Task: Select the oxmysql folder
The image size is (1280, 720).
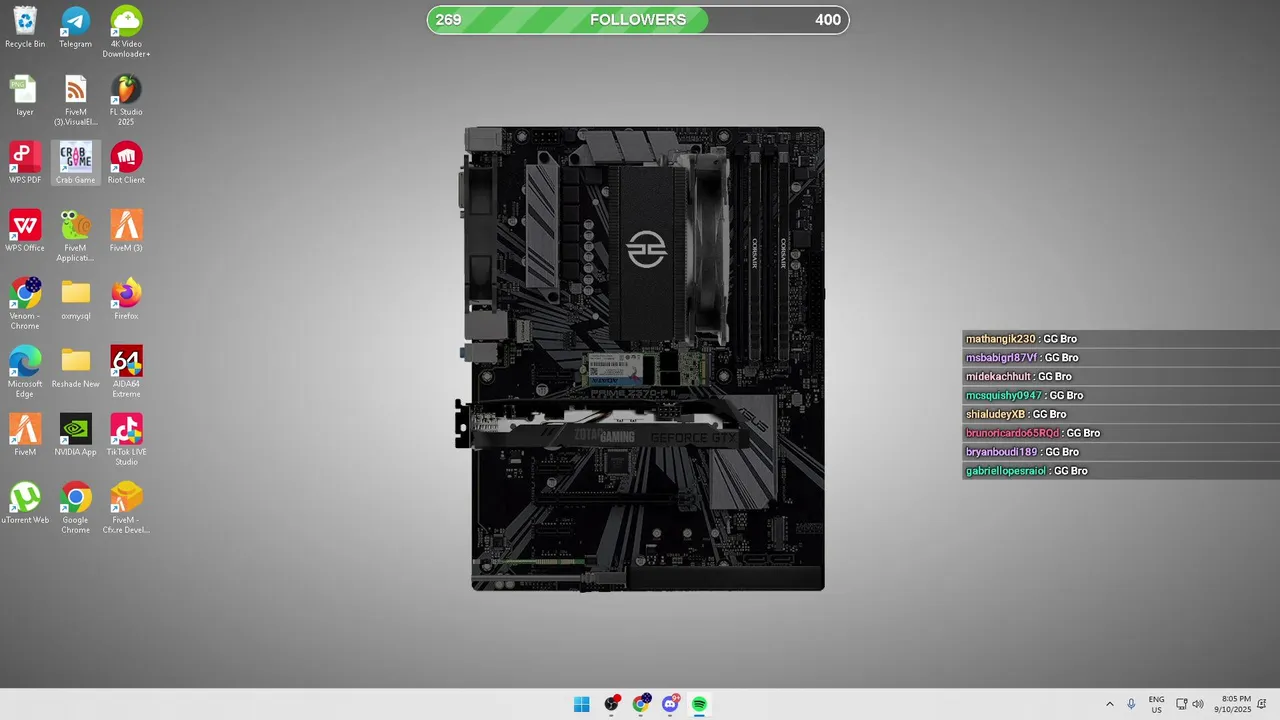Action: (76, 300)
